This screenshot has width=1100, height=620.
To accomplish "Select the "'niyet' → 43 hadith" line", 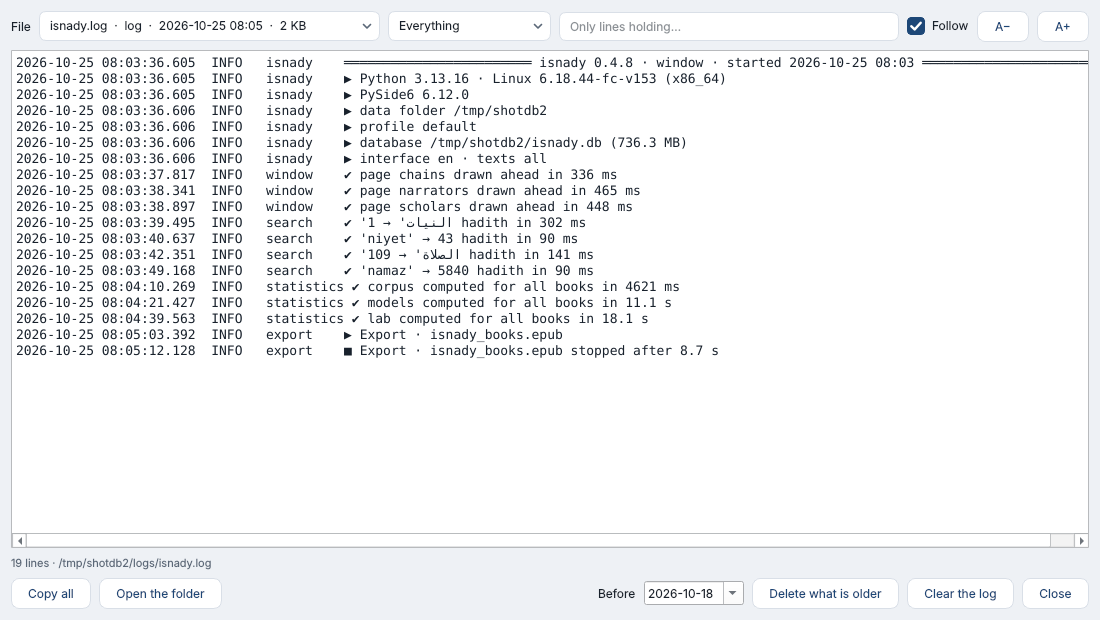I will [x=297, y=240].
